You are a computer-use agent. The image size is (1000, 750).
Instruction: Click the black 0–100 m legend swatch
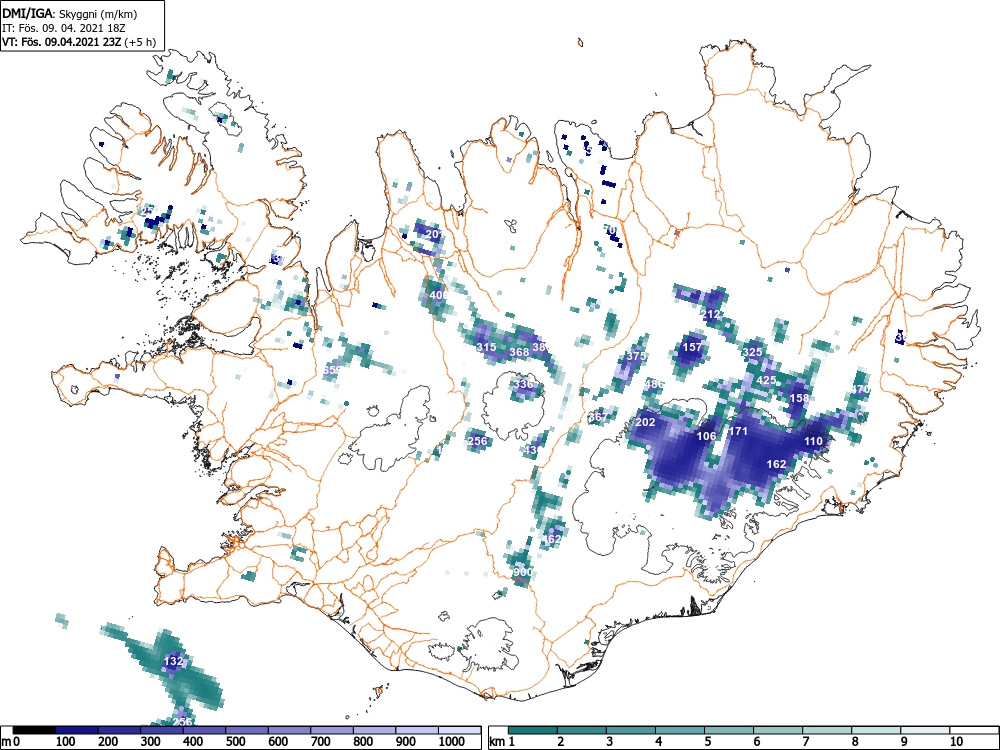[34, 730]
